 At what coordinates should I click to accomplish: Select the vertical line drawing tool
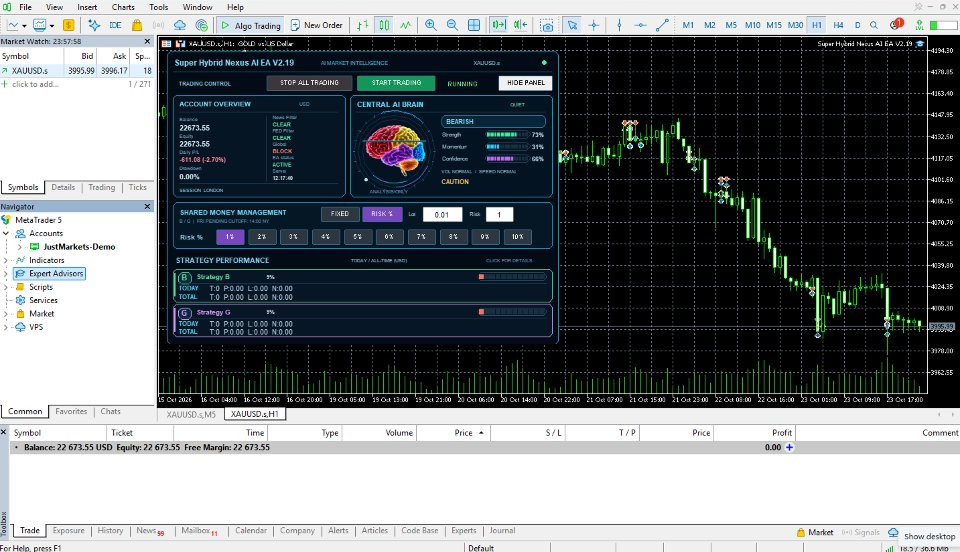point(619,25)
